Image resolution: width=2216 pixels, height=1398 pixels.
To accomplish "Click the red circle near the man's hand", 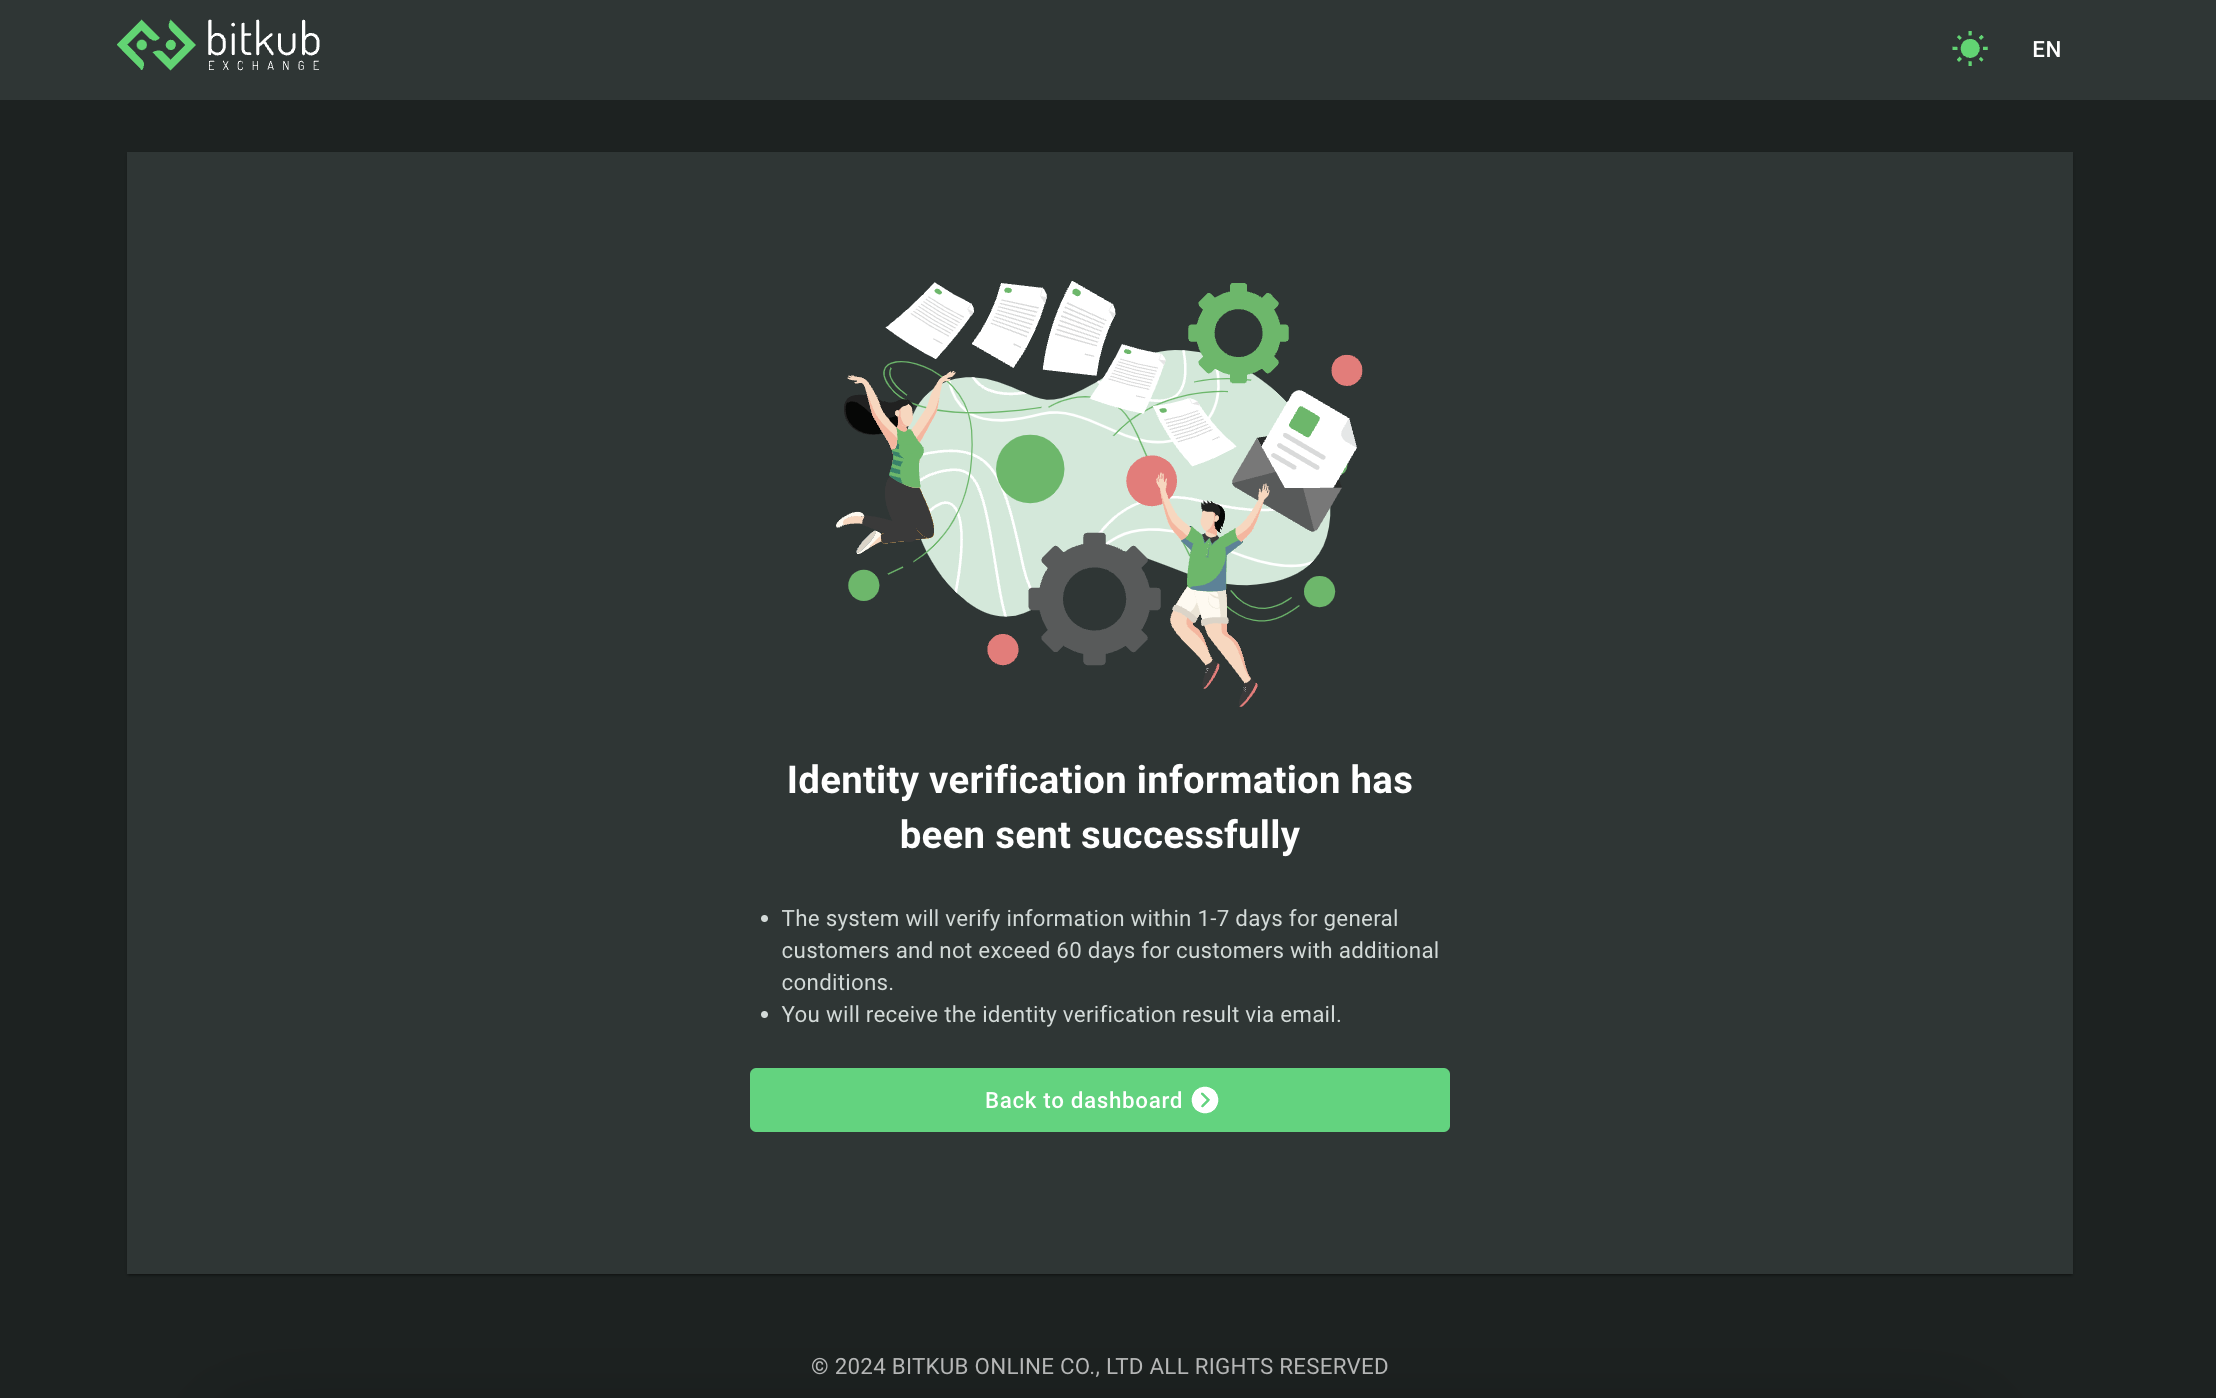I will 1150,480.
